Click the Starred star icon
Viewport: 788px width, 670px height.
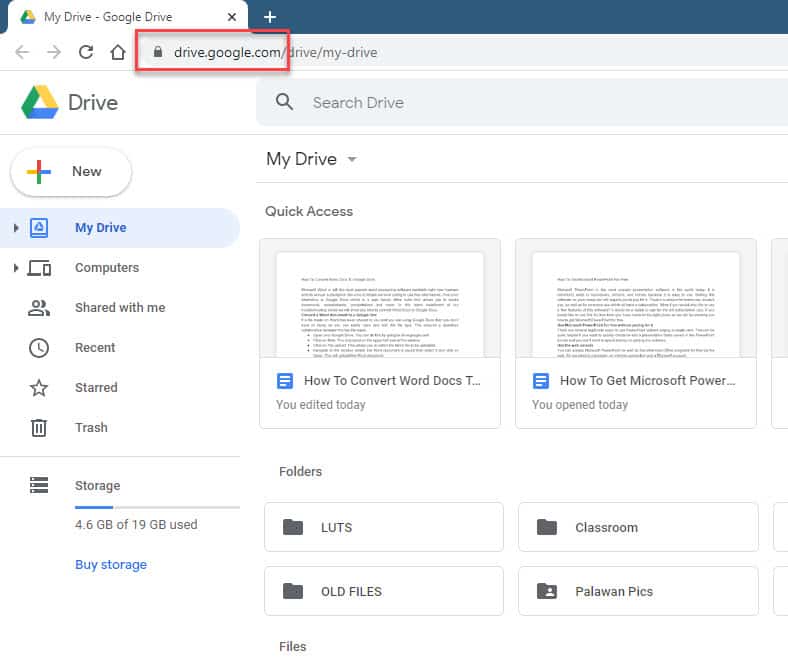[x=39, y=388]
